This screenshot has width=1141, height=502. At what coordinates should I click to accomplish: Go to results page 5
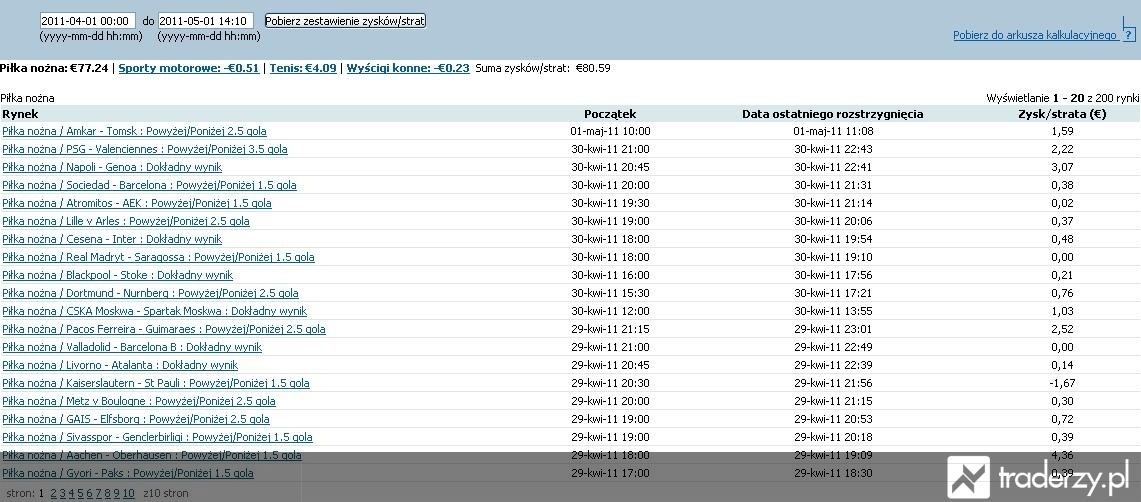(80, 493)
